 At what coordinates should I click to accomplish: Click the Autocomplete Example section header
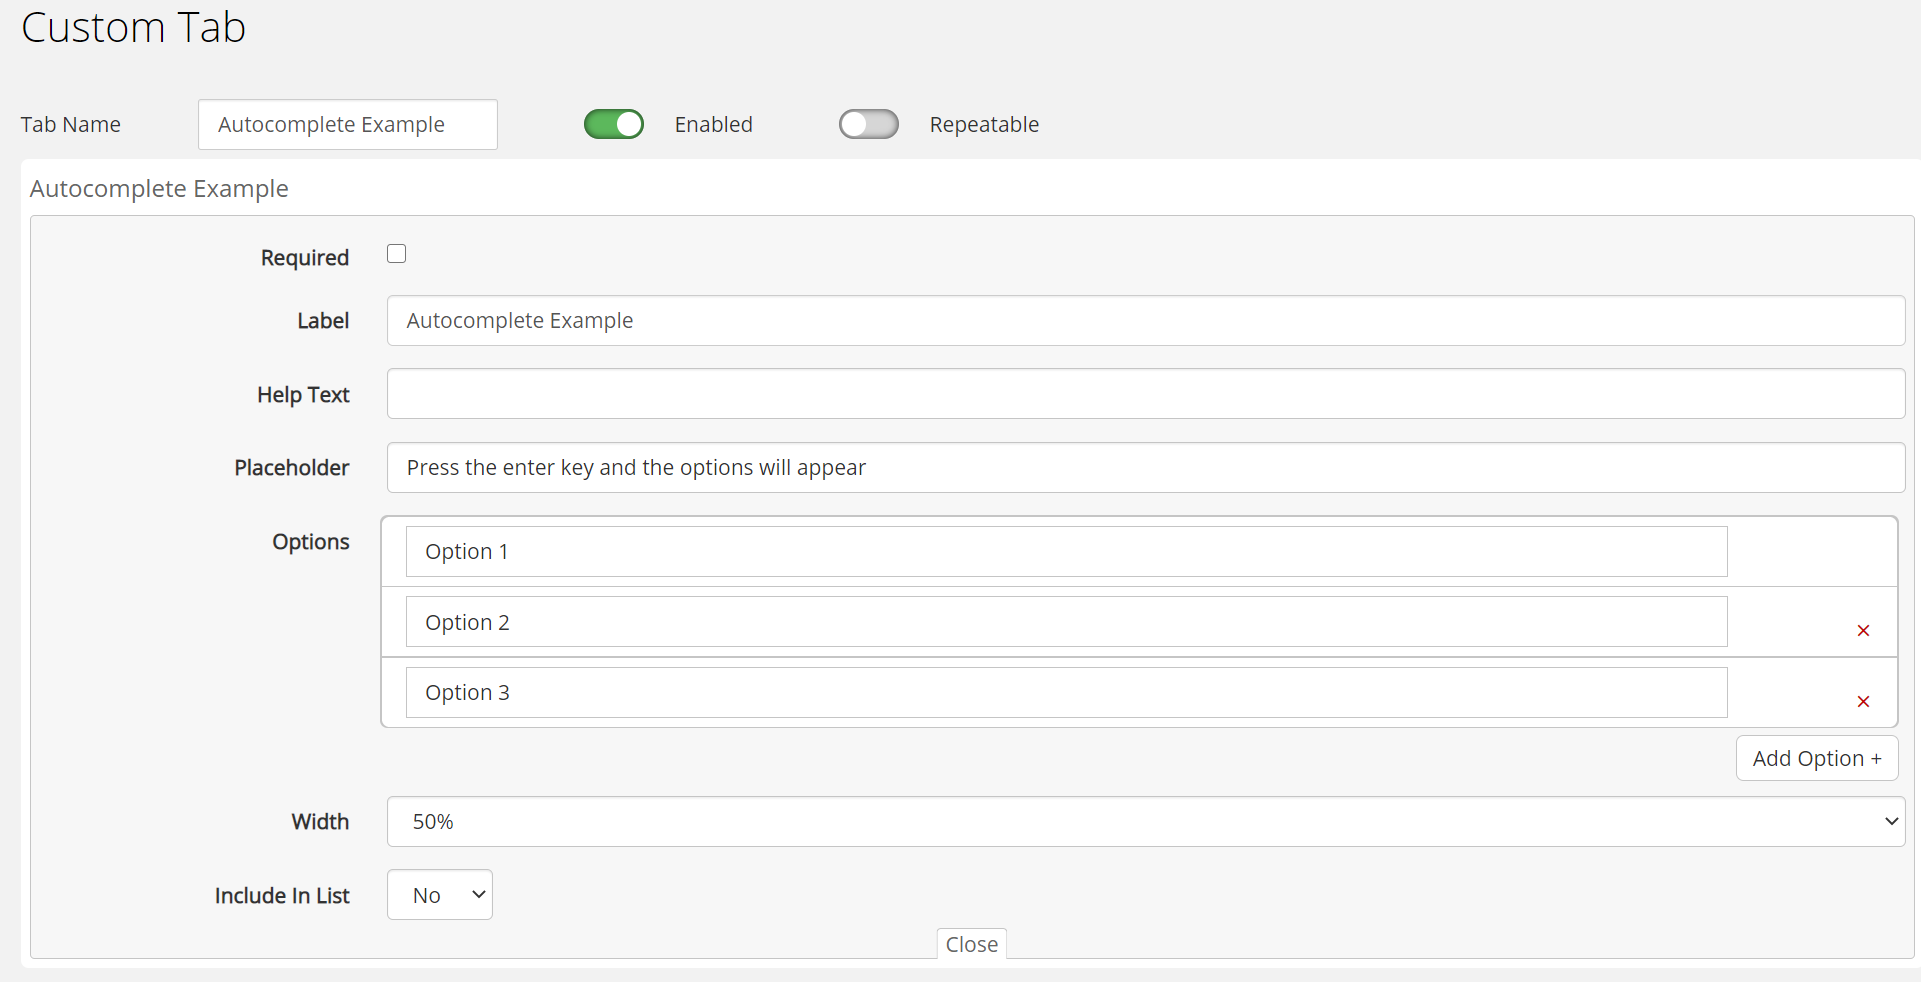pos(159,189)
